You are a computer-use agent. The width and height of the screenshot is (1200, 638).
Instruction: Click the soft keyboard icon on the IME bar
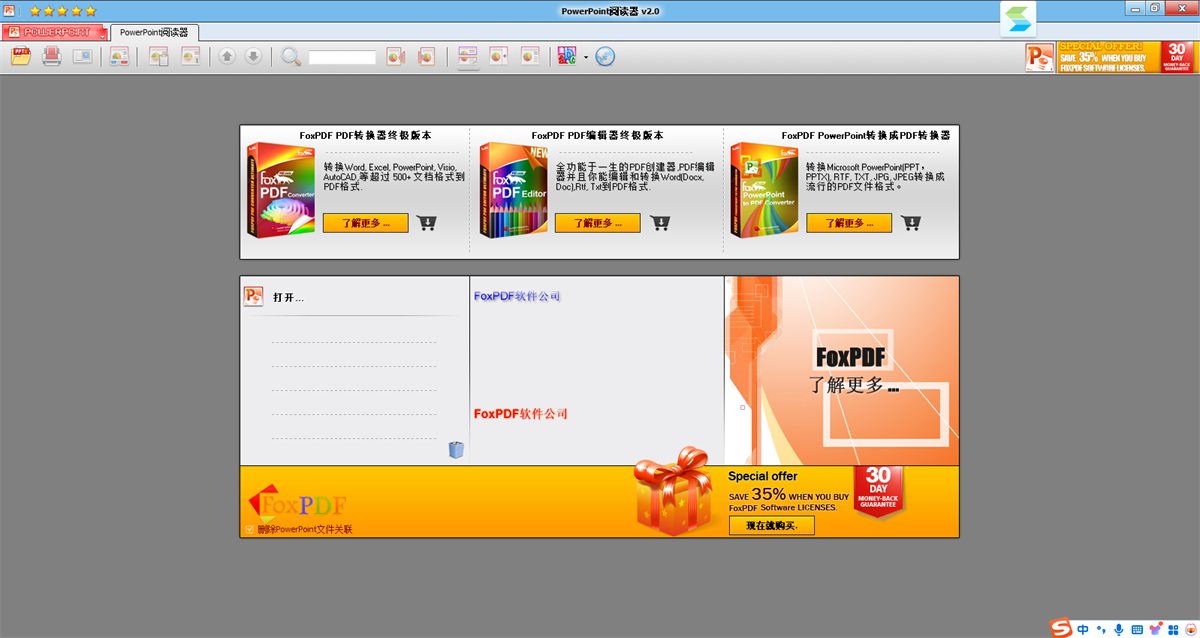coord(1137,629)
